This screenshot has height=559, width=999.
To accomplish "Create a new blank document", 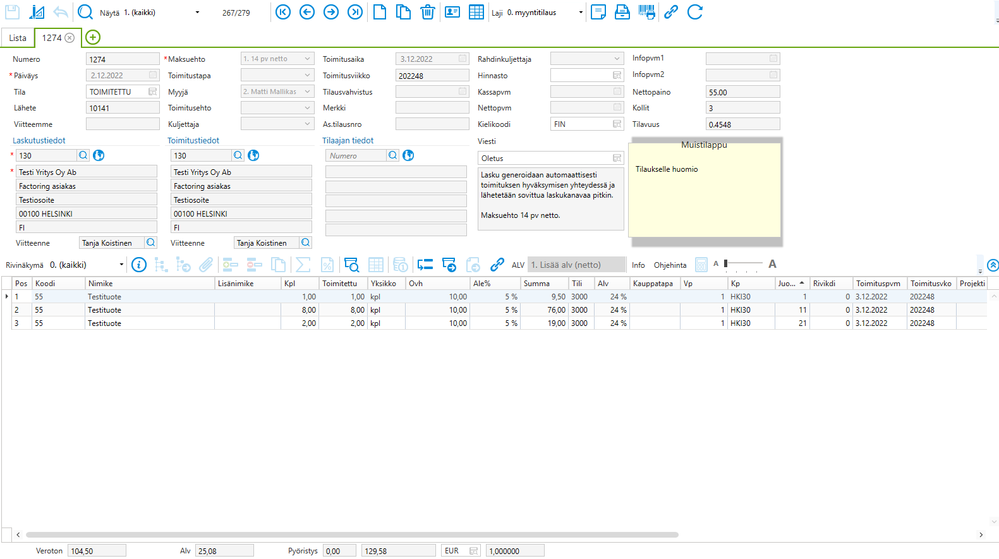I will [379, 11].
